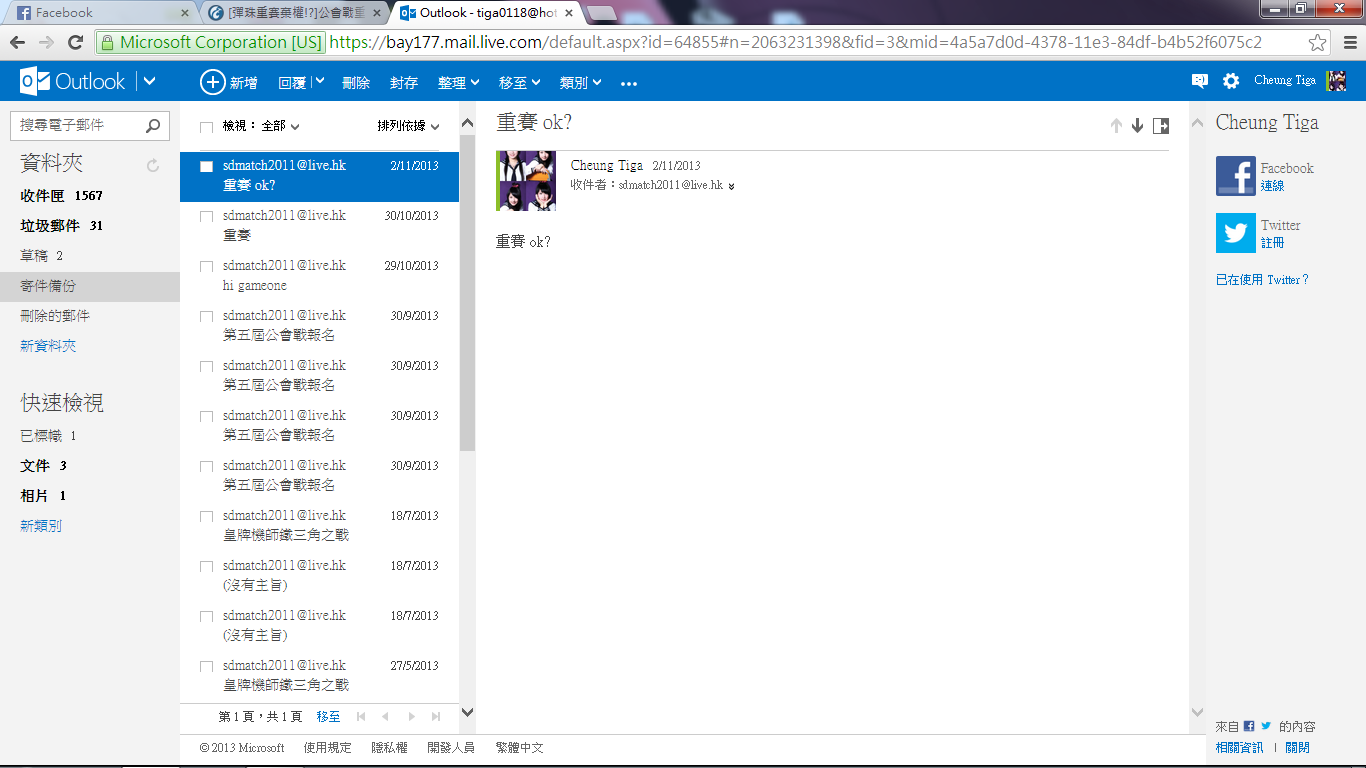Archive the message with 封存
This screenshot has width=1366, height=768.
[x=404, y=83]
